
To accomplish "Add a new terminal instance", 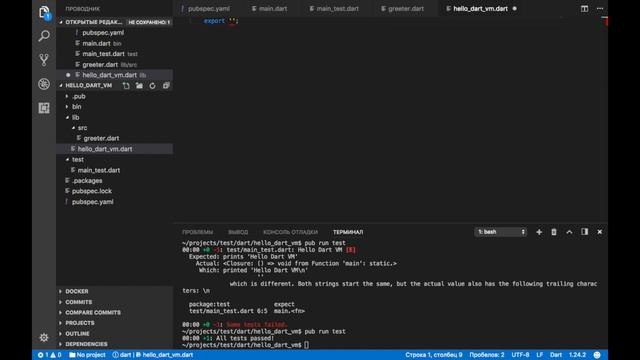I will pos(539,232).
